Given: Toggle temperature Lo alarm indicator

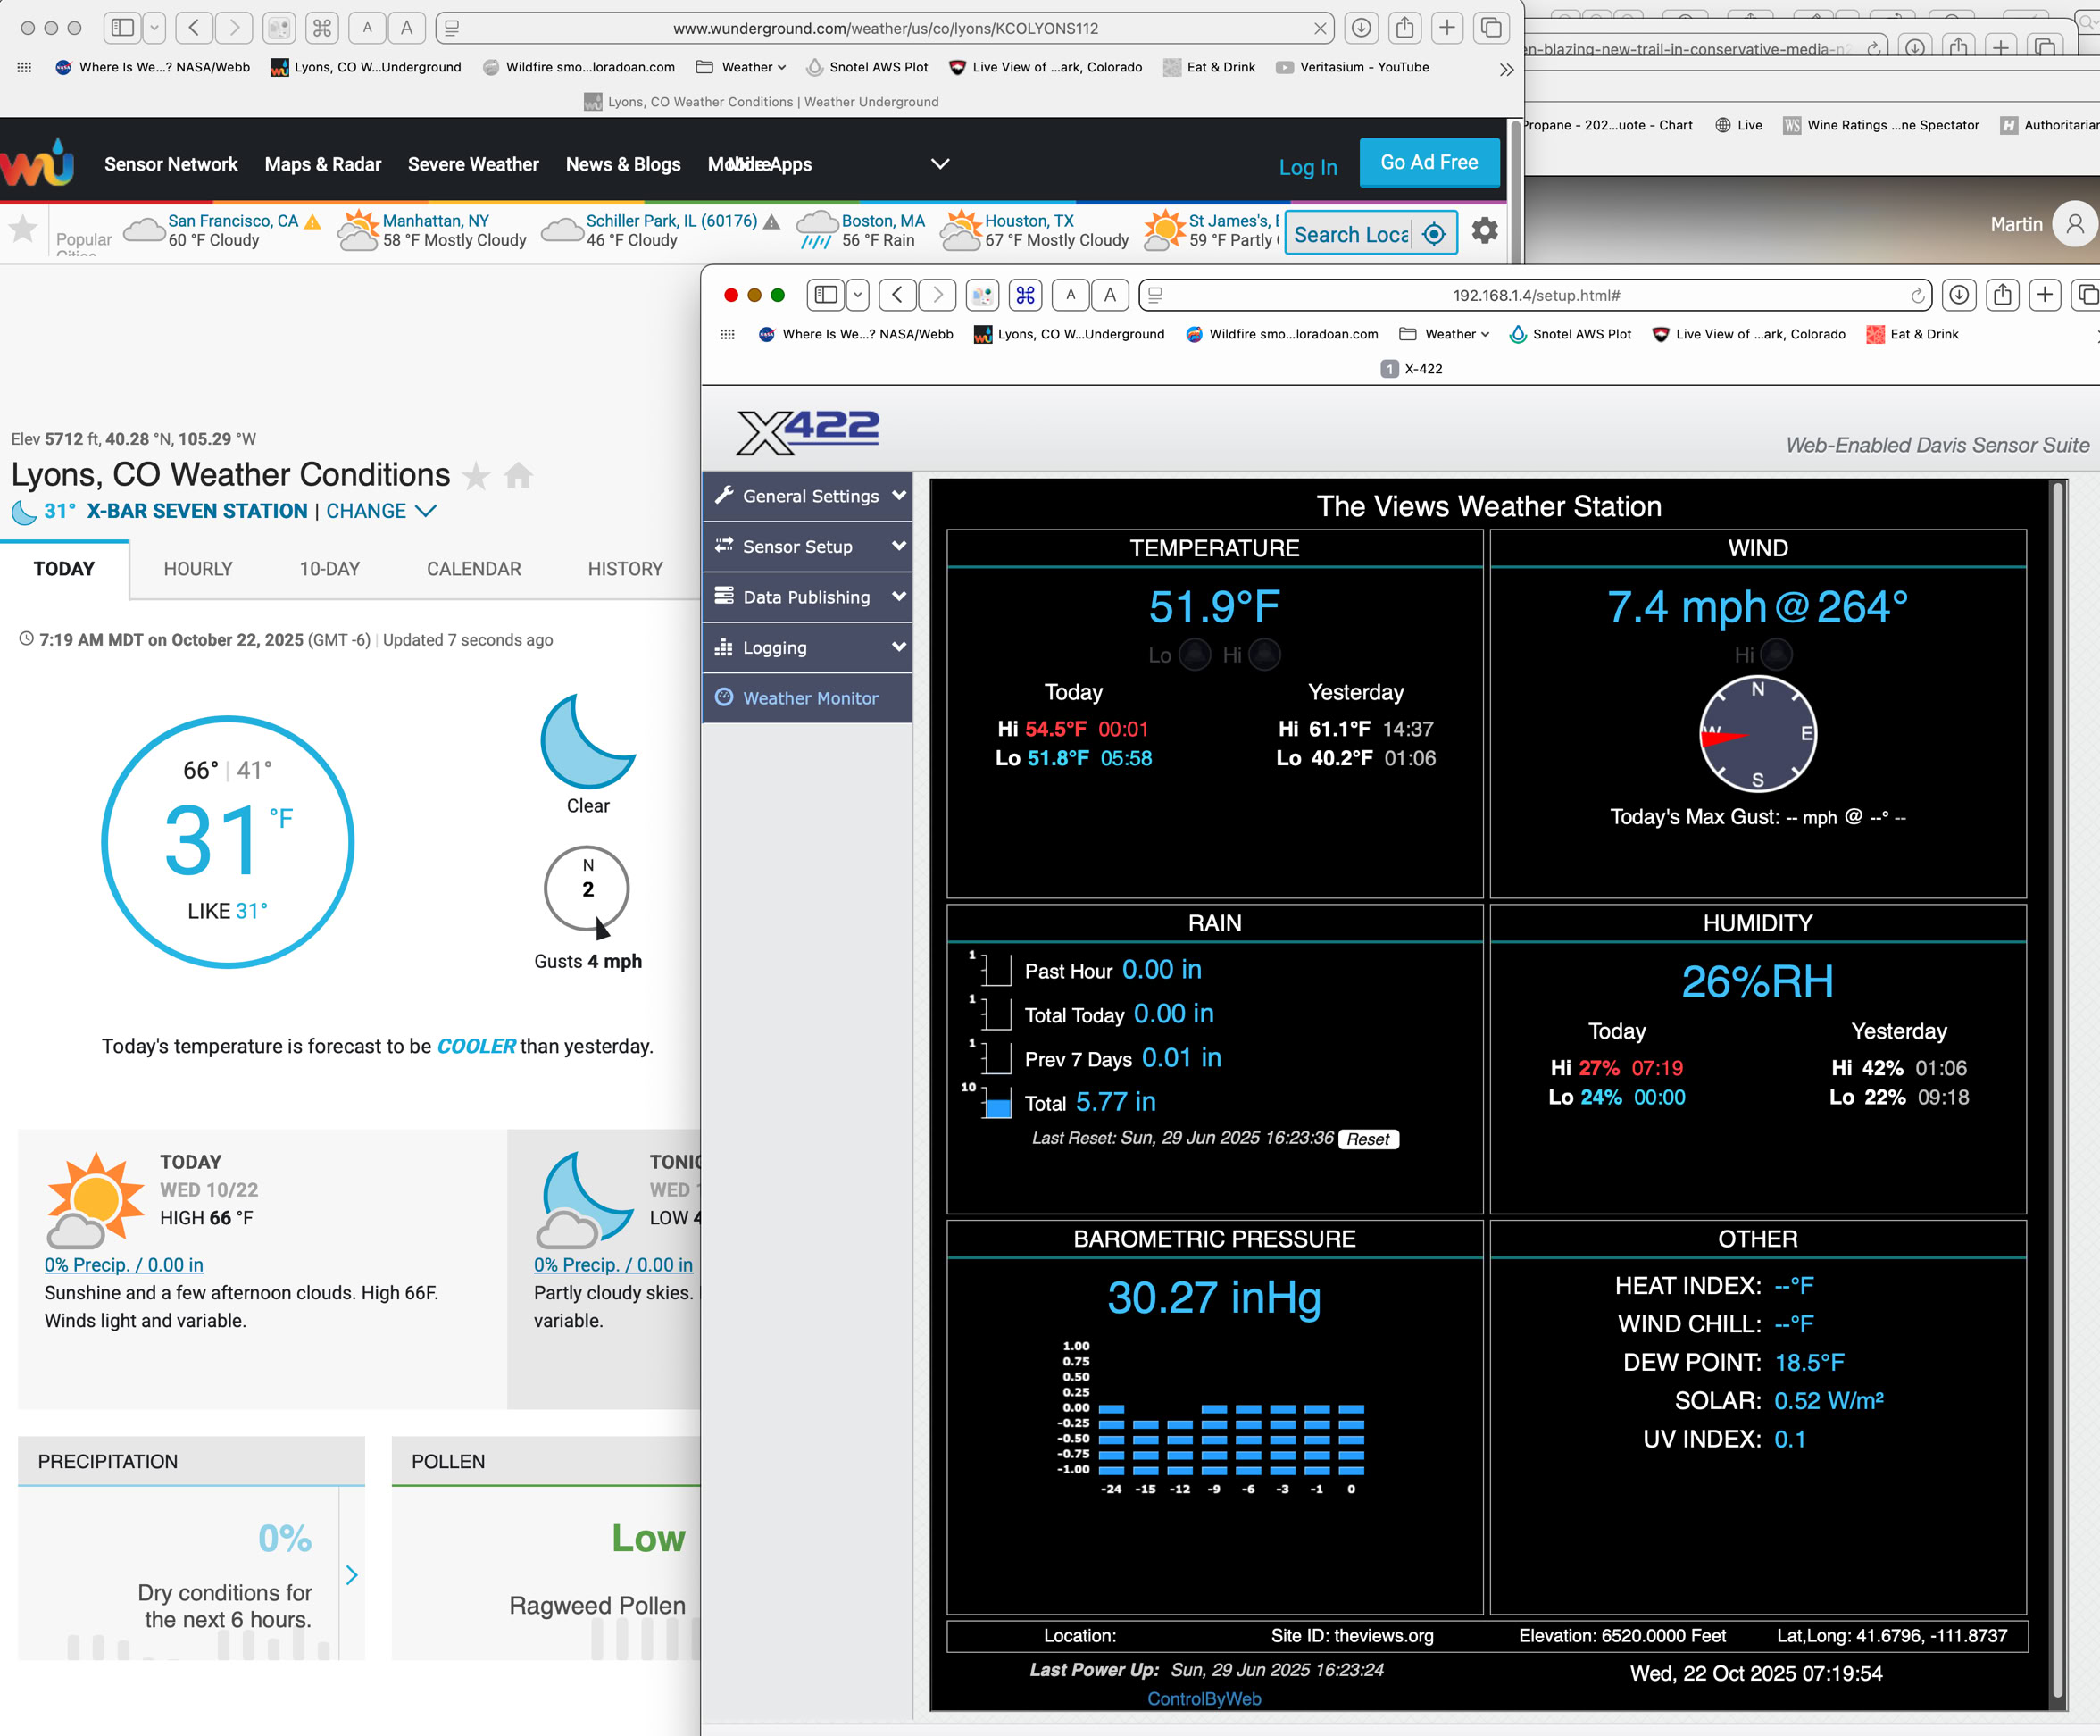Looking at the screenshot, I should tap(1195, 655).
